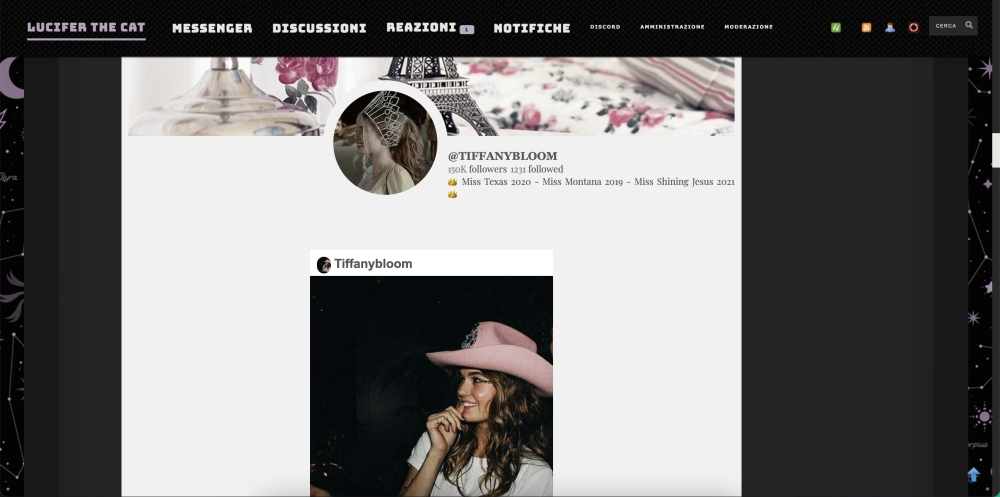Viewport: 1000px width, 497px height.
Task: Click the Lucifer The Cat site title
Action: [x=86, y=27]
